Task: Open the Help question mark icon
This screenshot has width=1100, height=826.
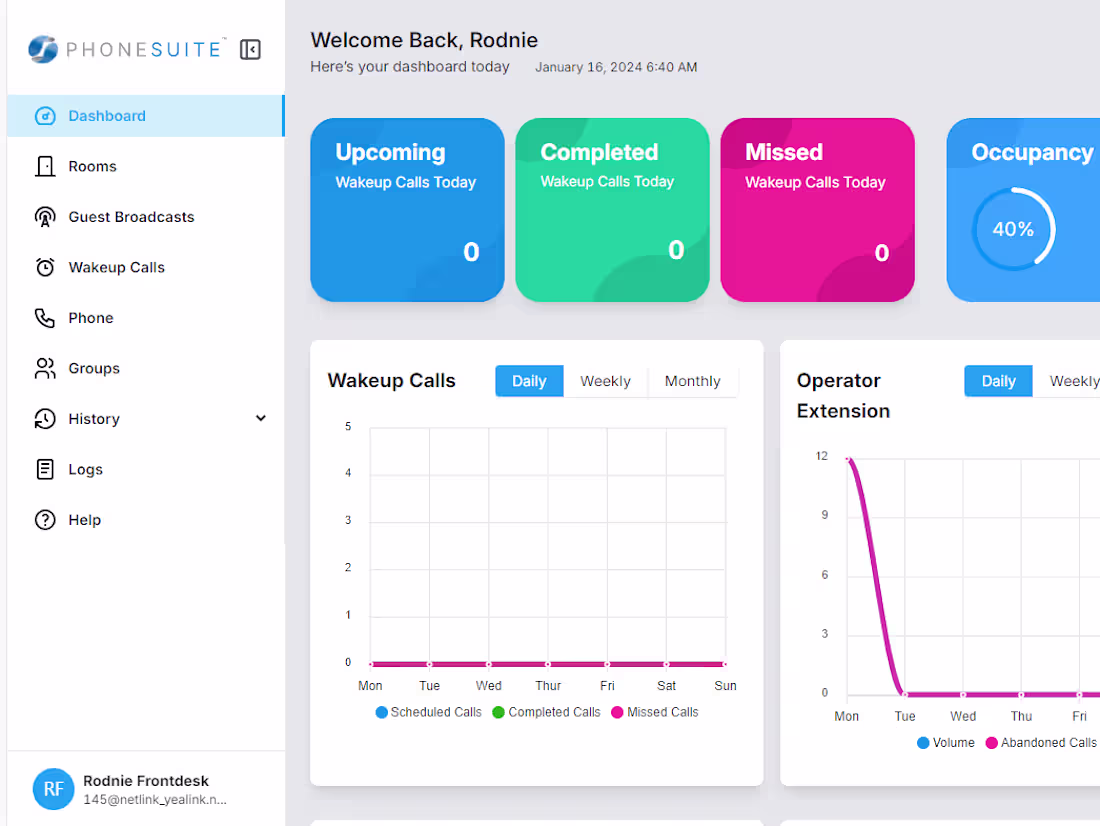Action: (x=43, y=520)
